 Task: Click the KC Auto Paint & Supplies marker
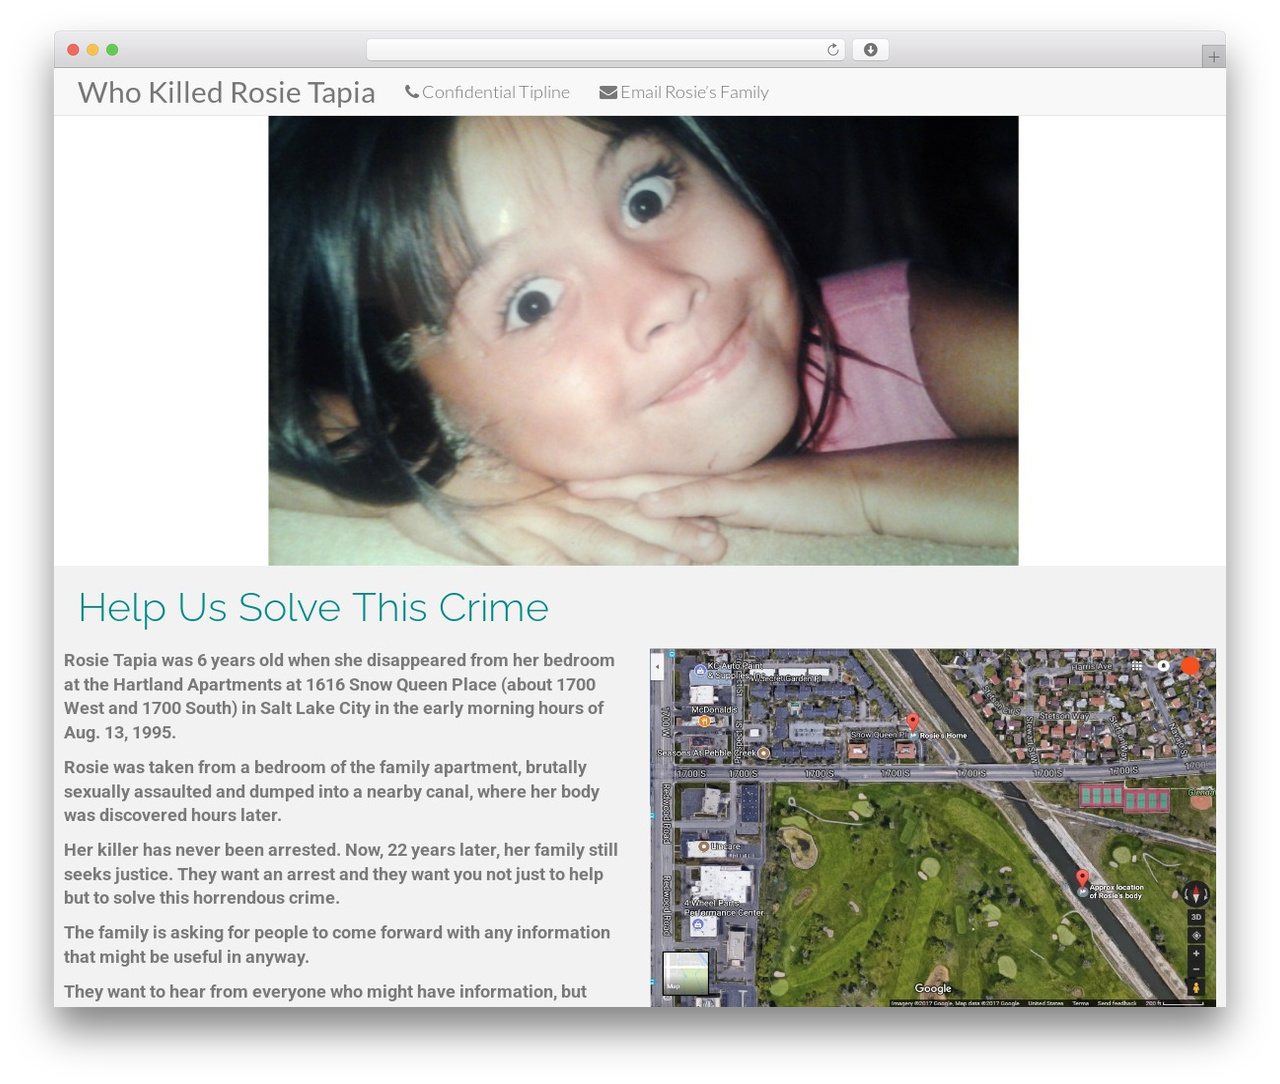point(700,672)
